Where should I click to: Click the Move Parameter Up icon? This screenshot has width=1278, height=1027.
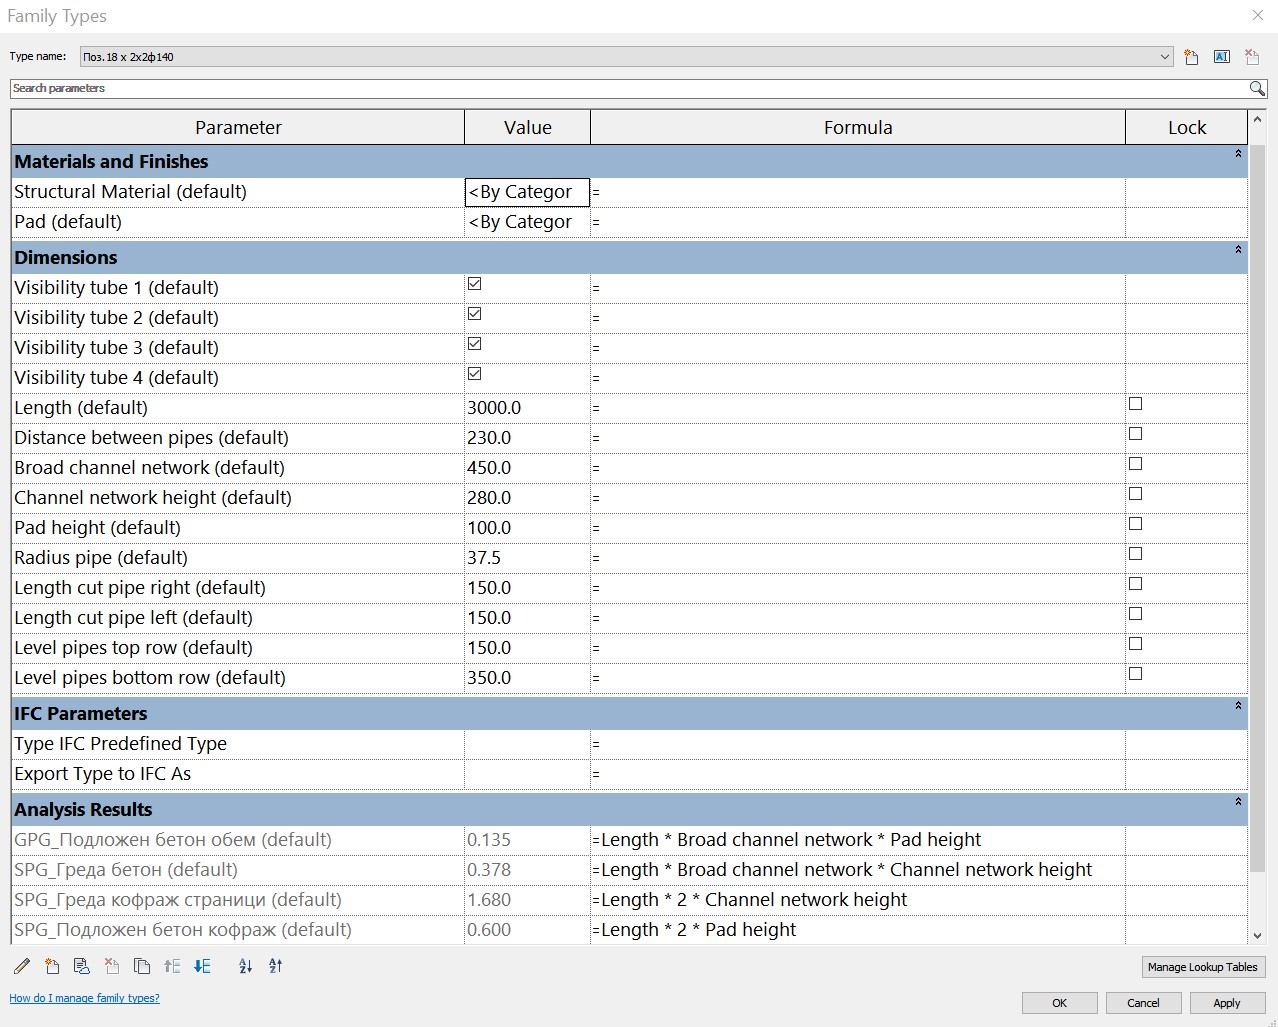(172, 966)
